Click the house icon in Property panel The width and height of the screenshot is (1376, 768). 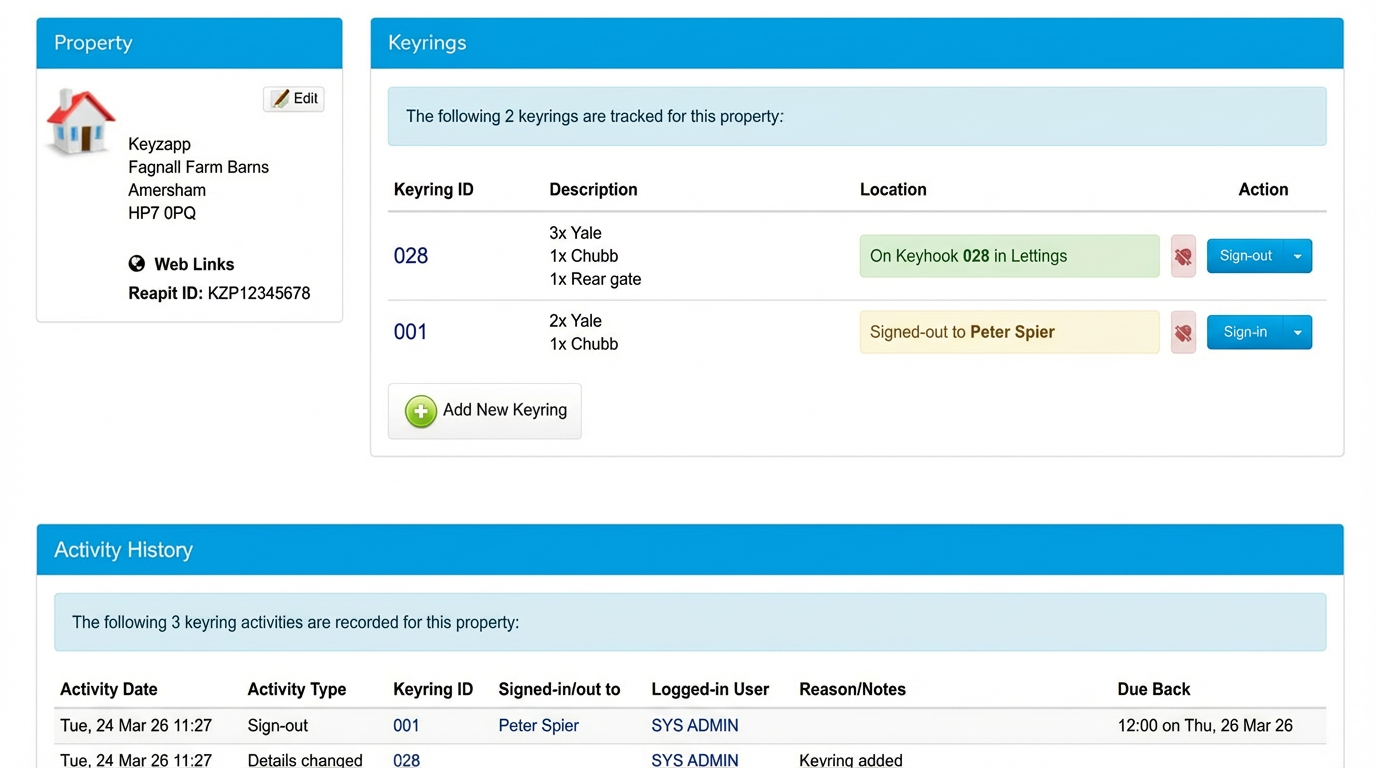[81, 122]
